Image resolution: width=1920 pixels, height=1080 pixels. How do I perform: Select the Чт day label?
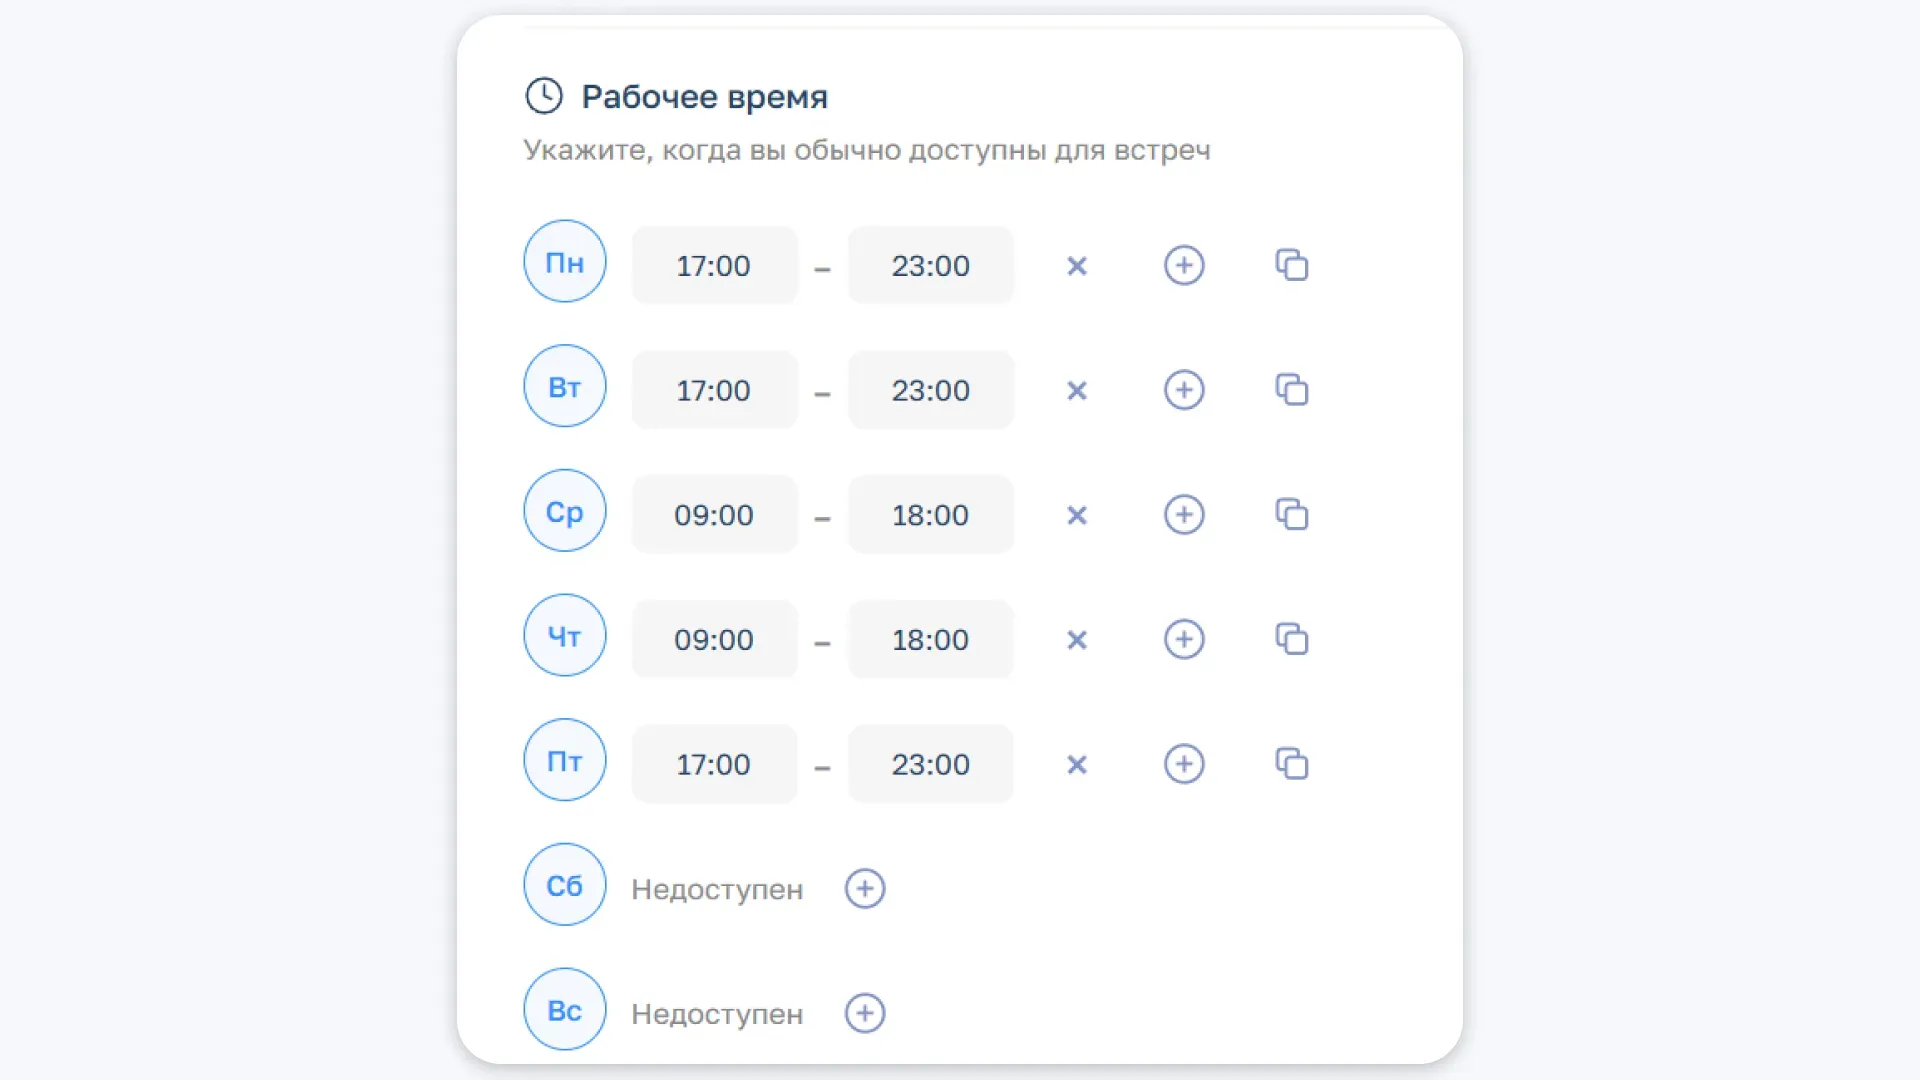pyautogui.click(x=564, y=635)
